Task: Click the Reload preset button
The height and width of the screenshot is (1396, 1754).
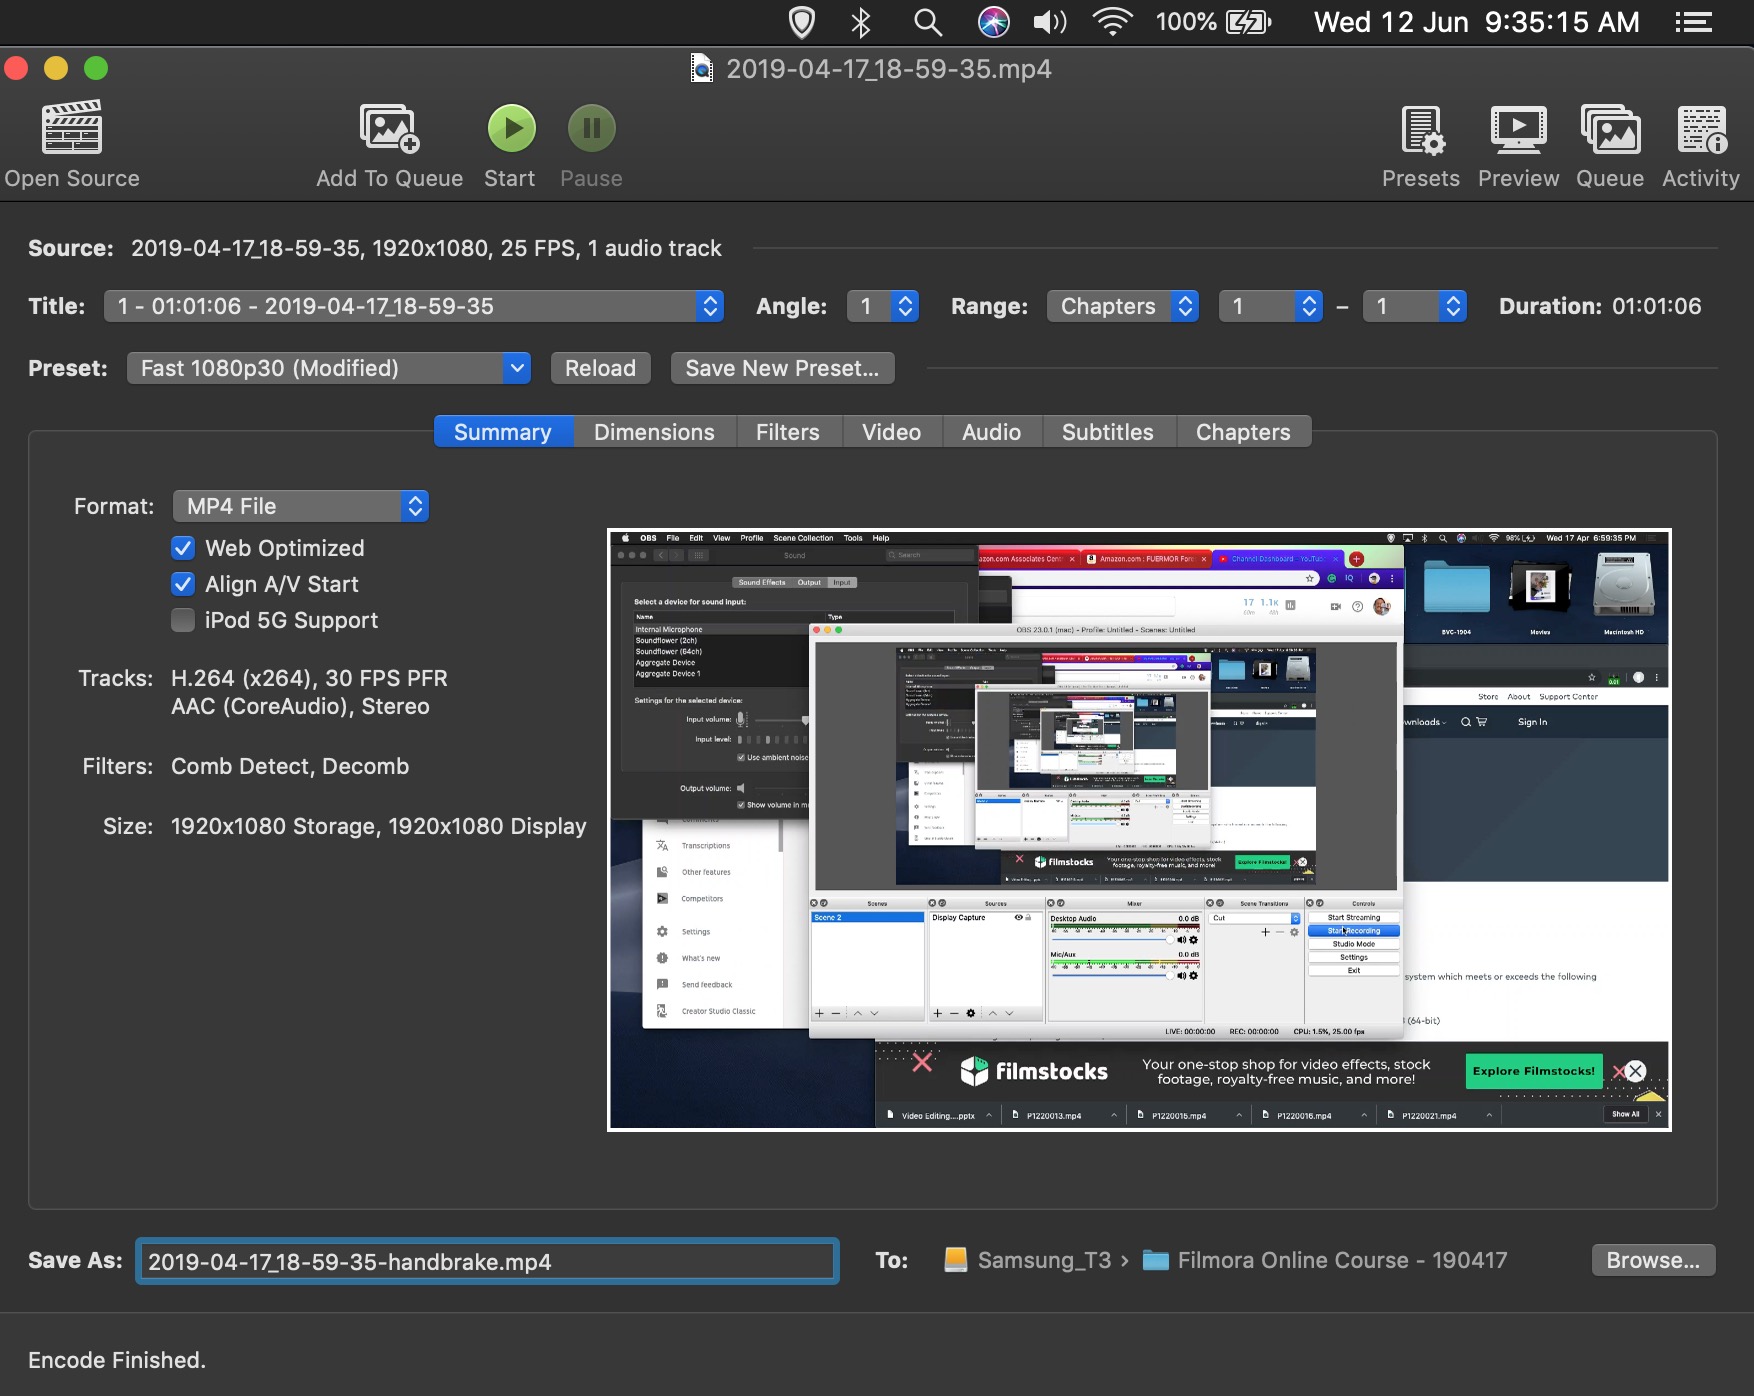Action: (601, 368)
